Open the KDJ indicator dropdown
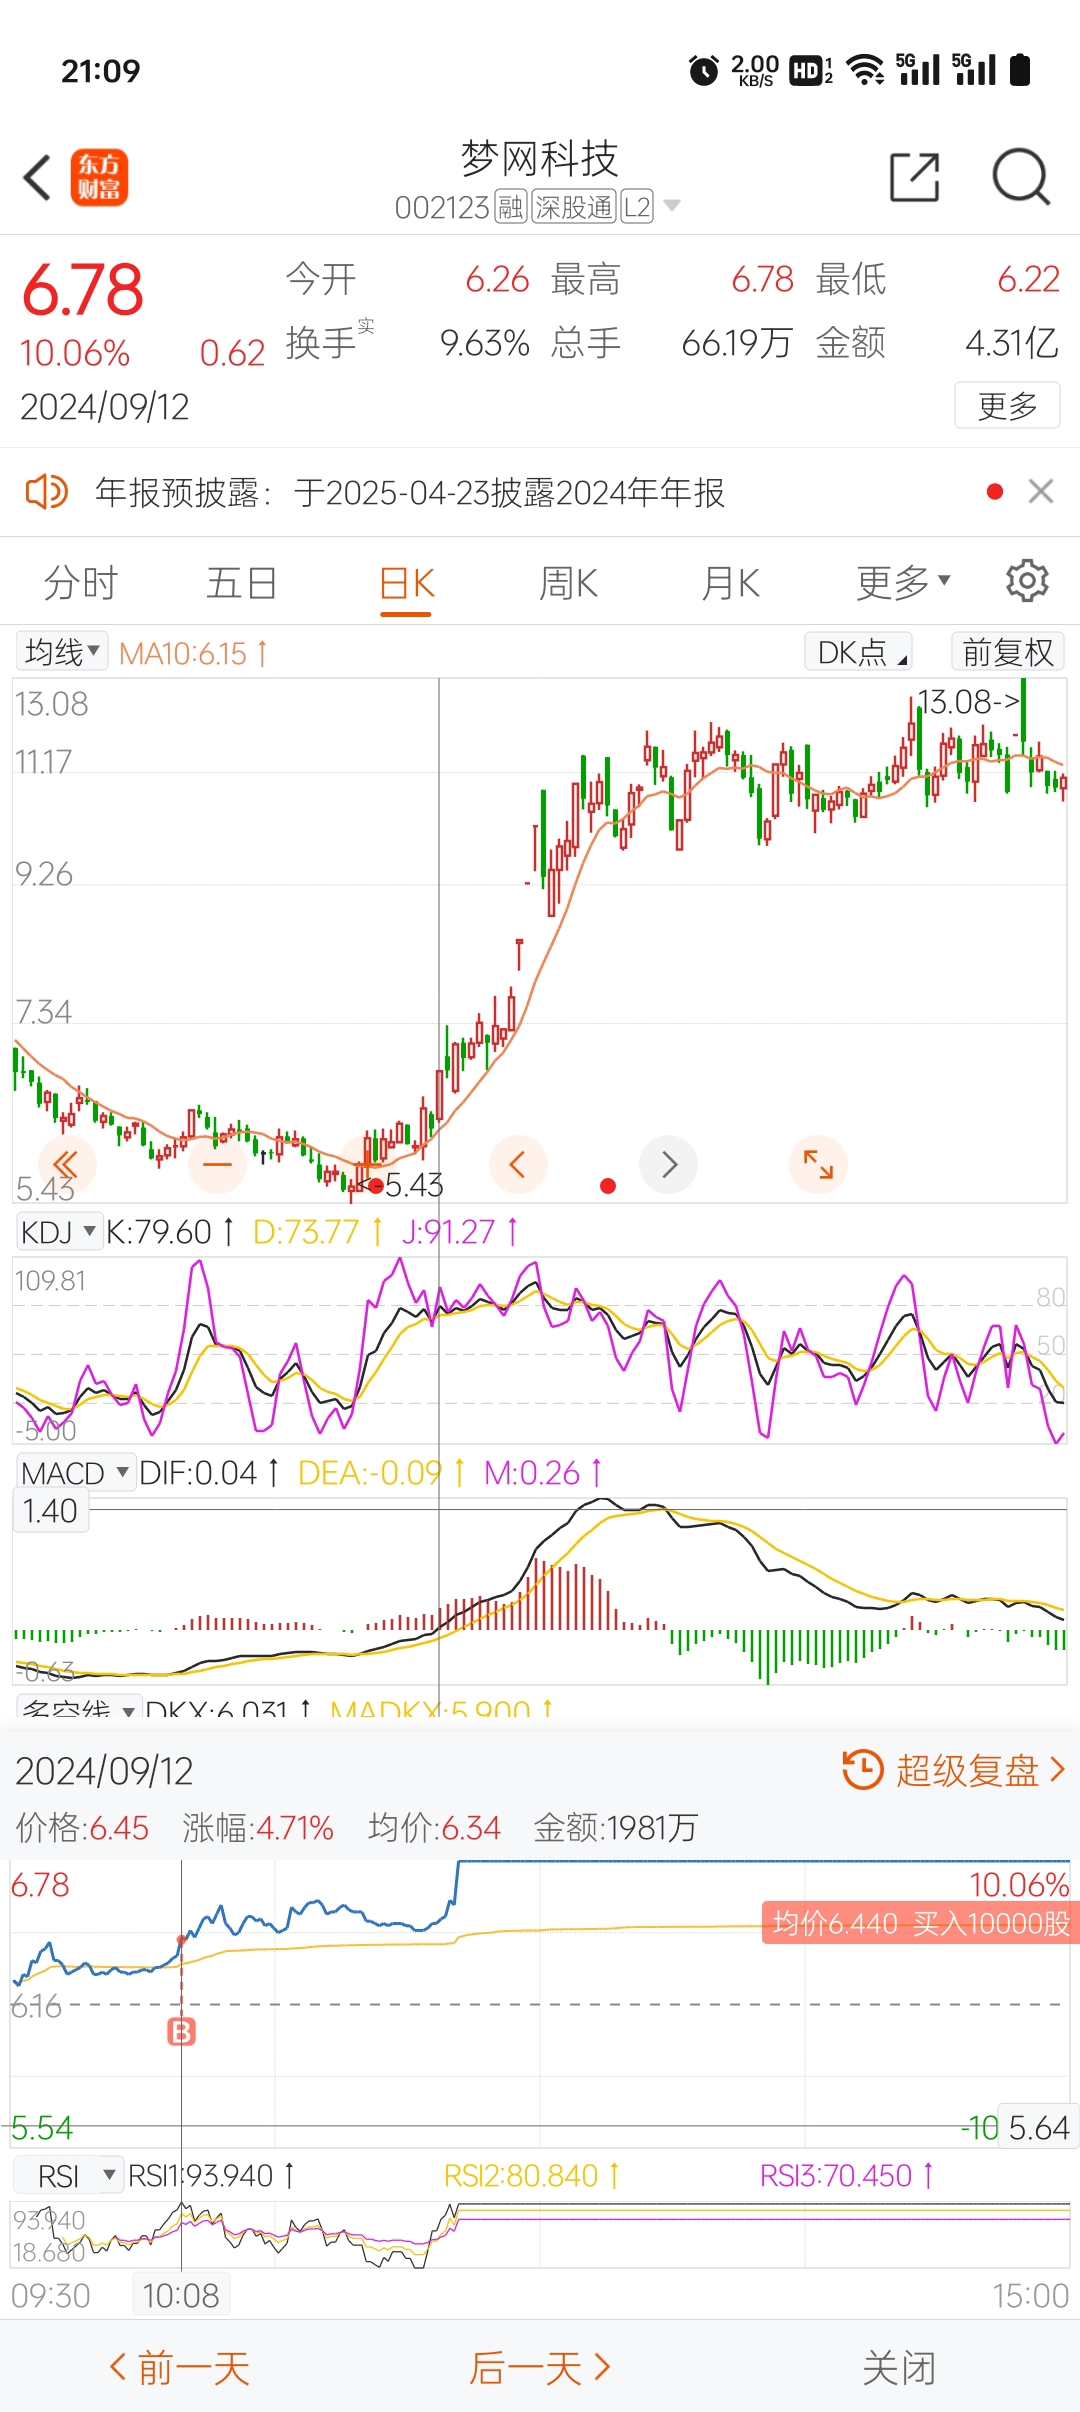This screenshot has width=1080, height=2412. [58, 1231]
